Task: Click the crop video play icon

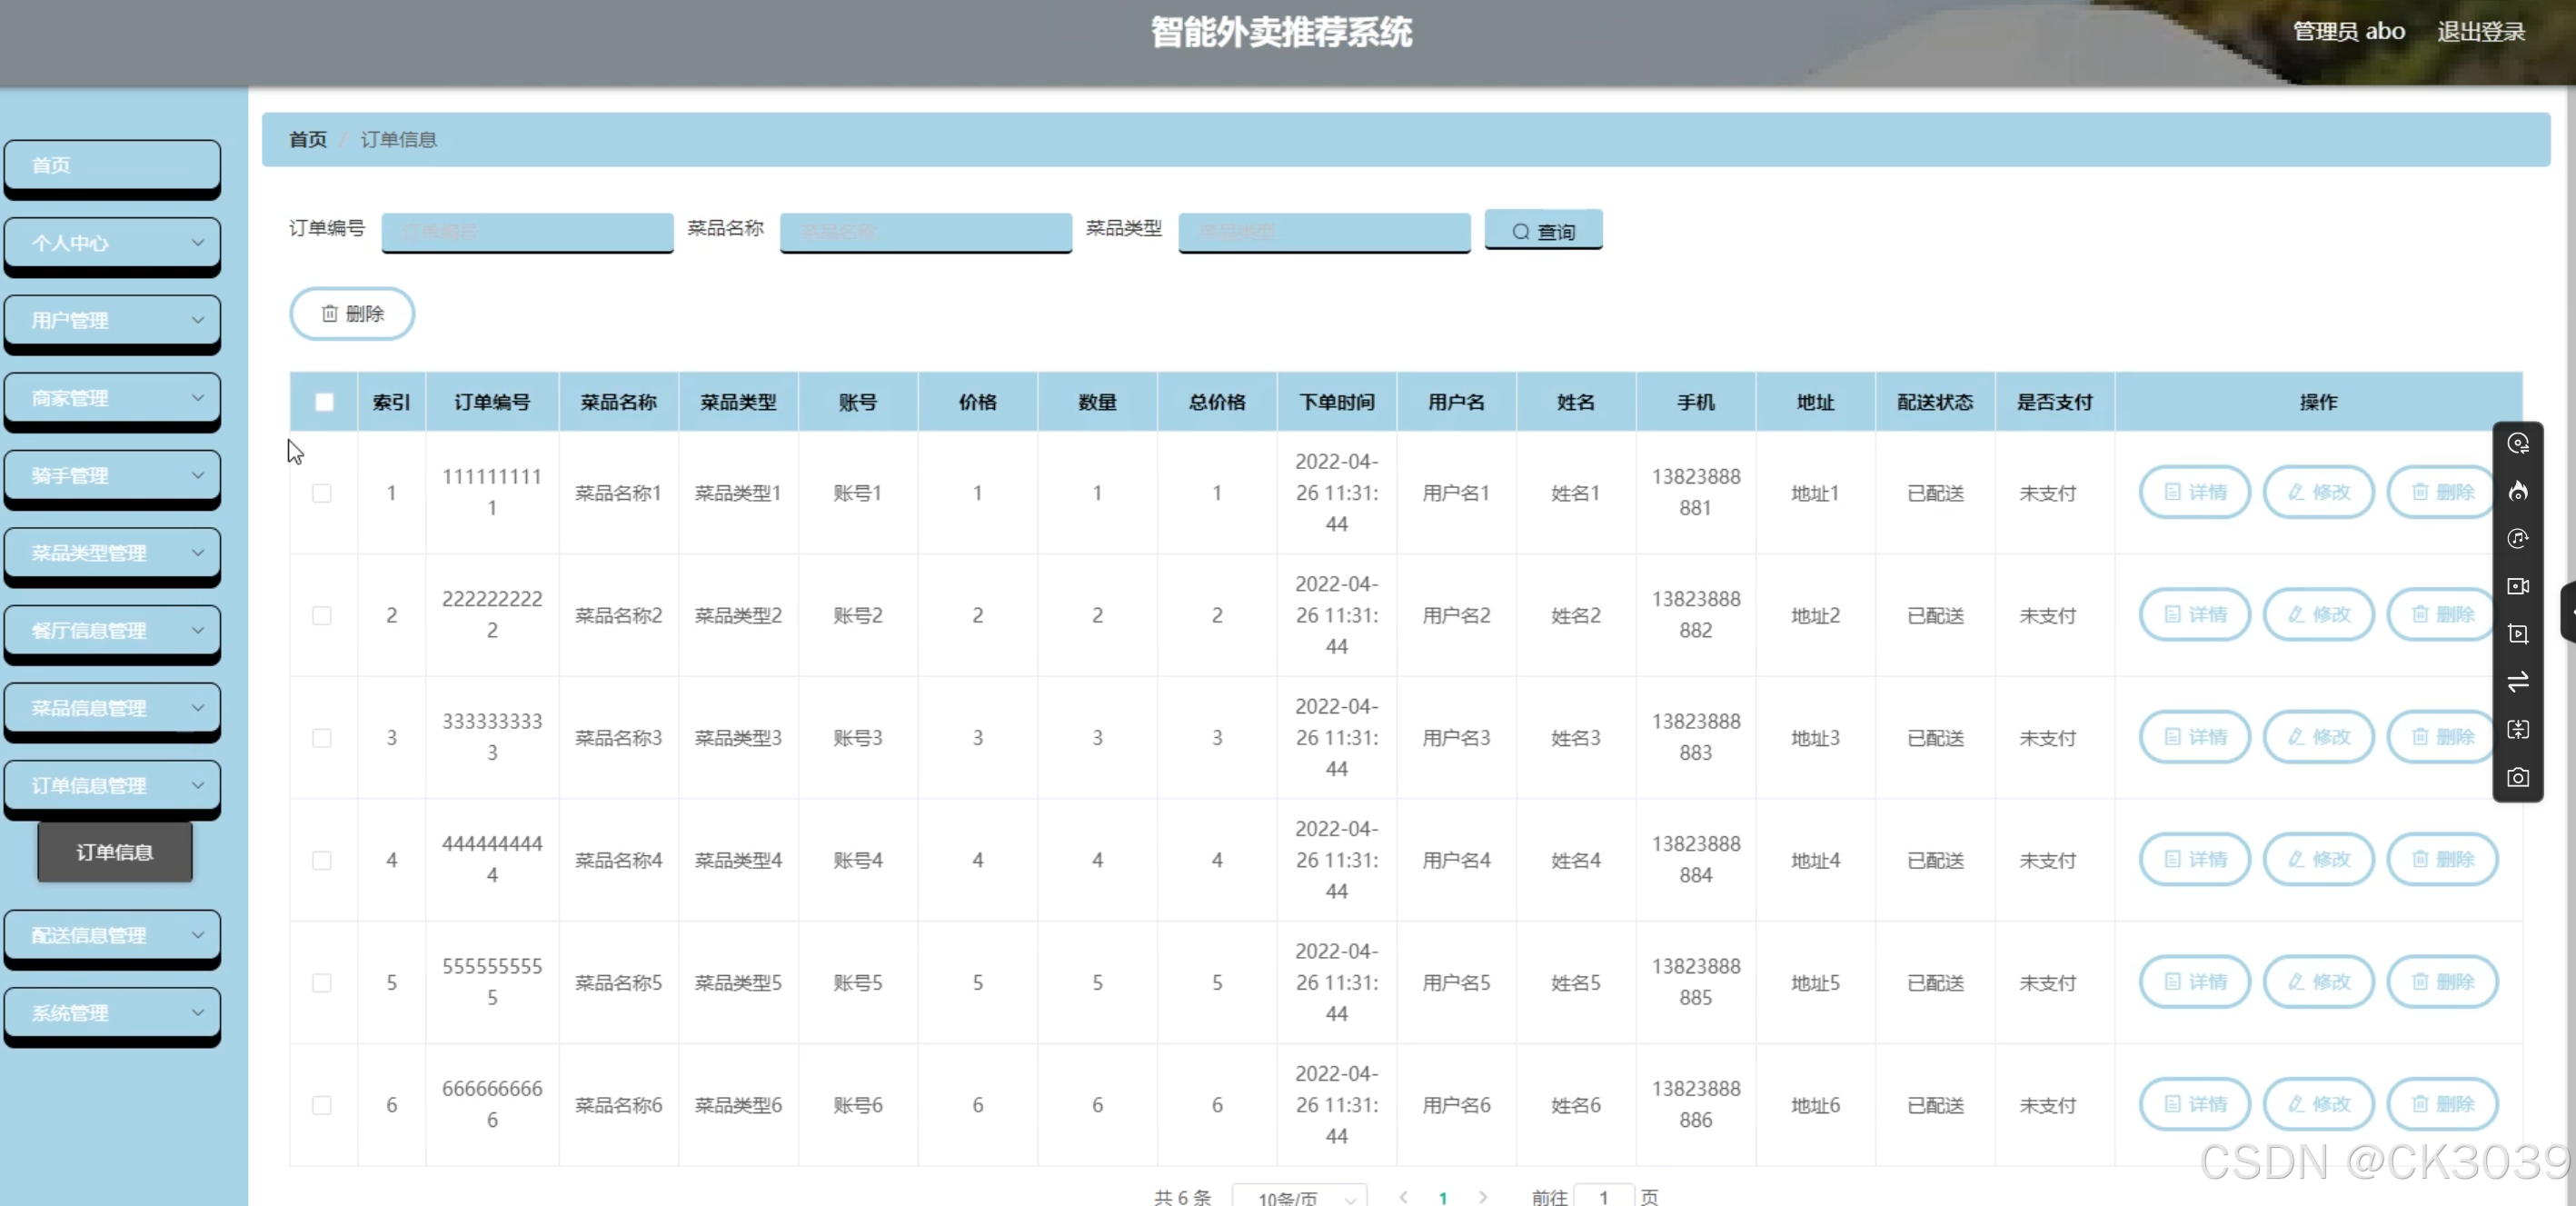Action: pos(2517,634)
